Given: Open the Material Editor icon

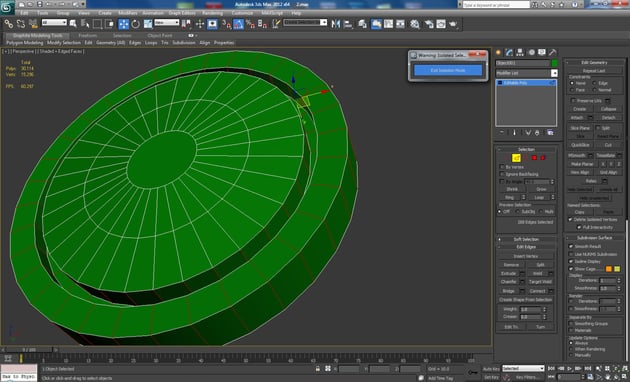Looking at the screenshot, I should coord(415,24).
